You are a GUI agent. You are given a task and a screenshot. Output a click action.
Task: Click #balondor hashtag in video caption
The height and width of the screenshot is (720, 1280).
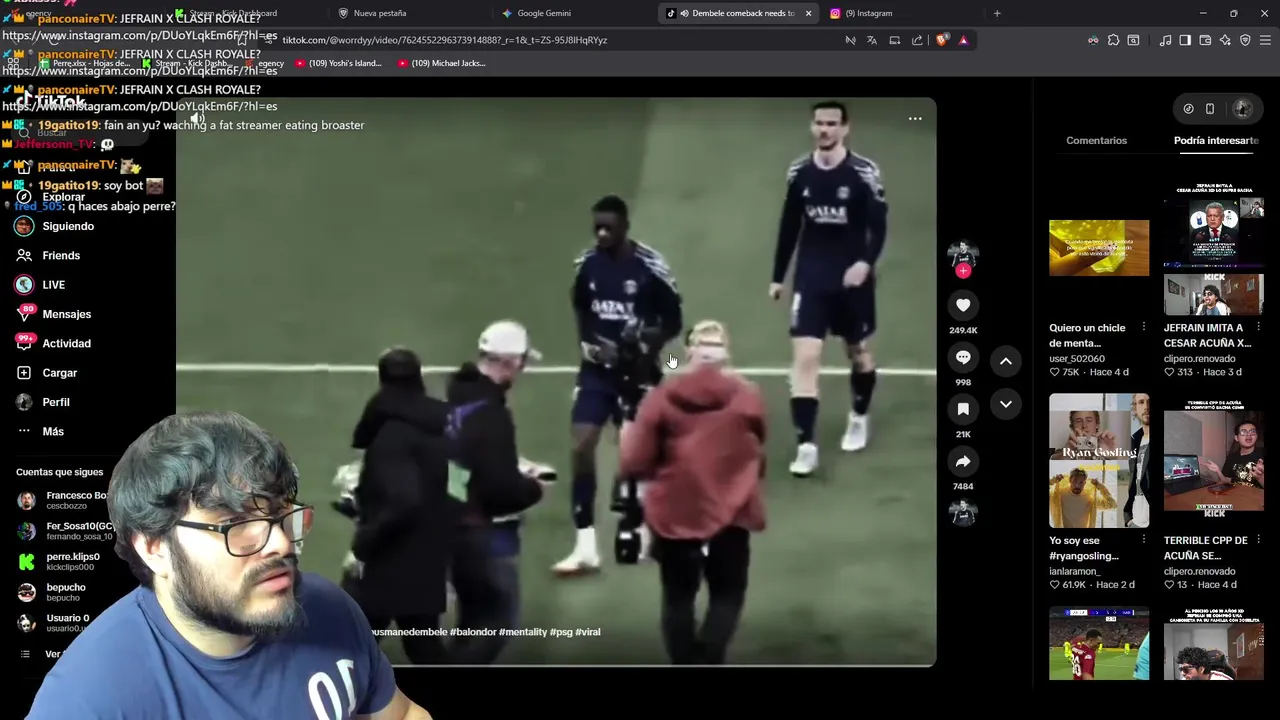pyautogui.click(x=472, y=632)
